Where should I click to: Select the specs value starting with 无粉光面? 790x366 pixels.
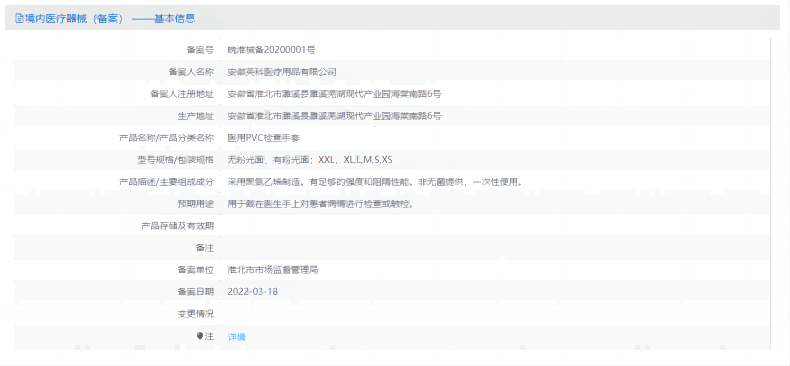tap(310, 160)
